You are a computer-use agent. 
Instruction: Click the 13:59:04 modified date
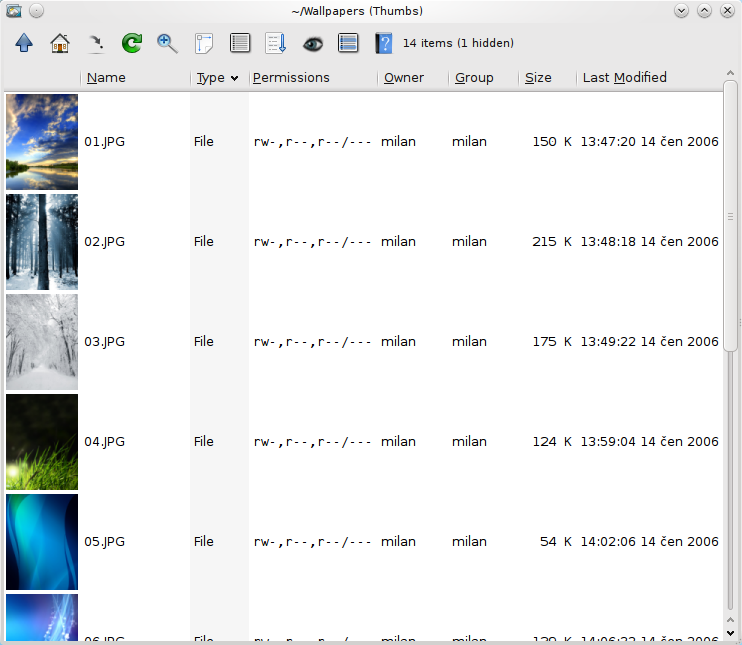click(649, 441)
